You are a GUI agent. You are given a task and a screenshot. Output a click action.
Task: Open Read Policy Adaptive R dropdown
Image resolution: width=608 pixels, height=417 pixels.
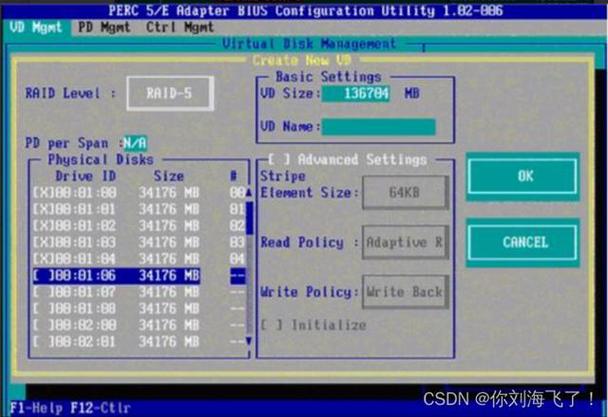click(404, 242)
